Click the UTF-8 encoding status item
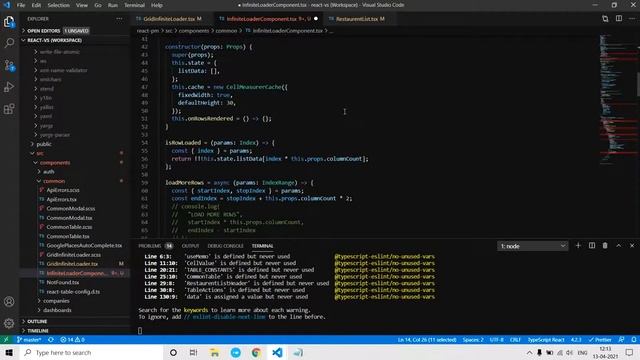The image size is (640, 360). (497, 340)
